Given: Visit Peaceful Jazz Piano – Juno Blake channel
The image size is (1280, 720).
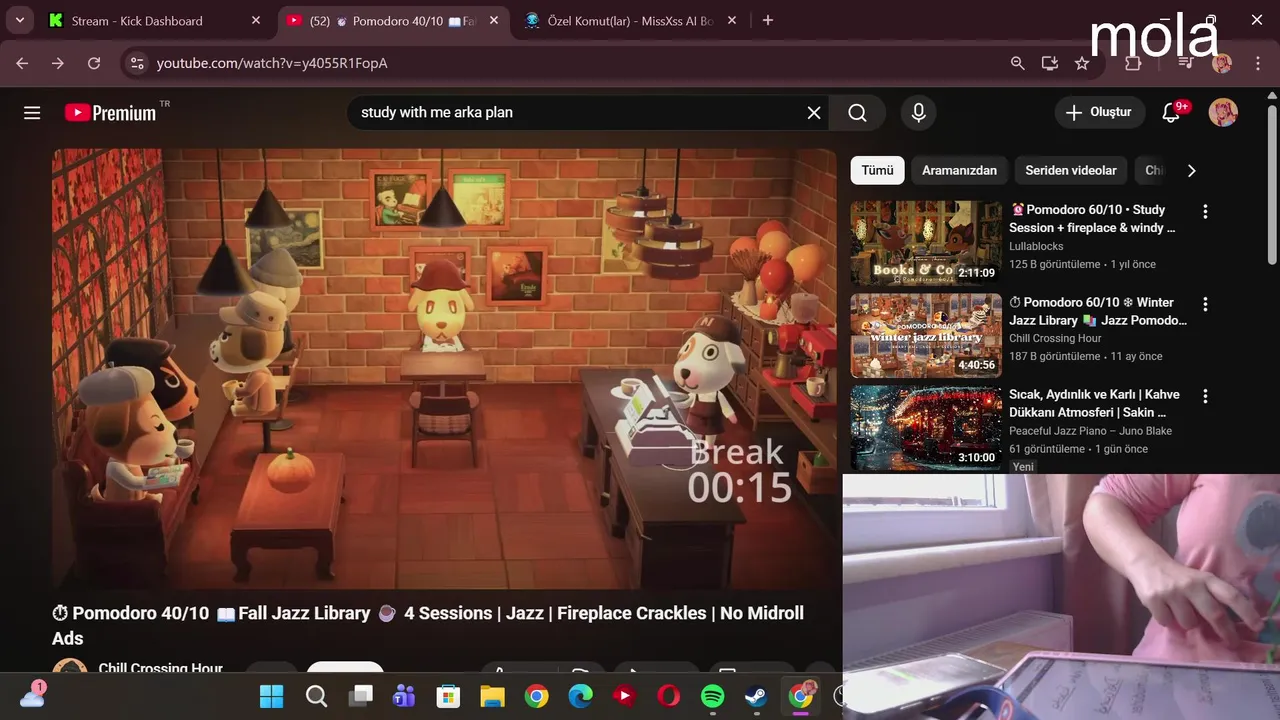Looking at the screenshot, I should [1090, 431].
